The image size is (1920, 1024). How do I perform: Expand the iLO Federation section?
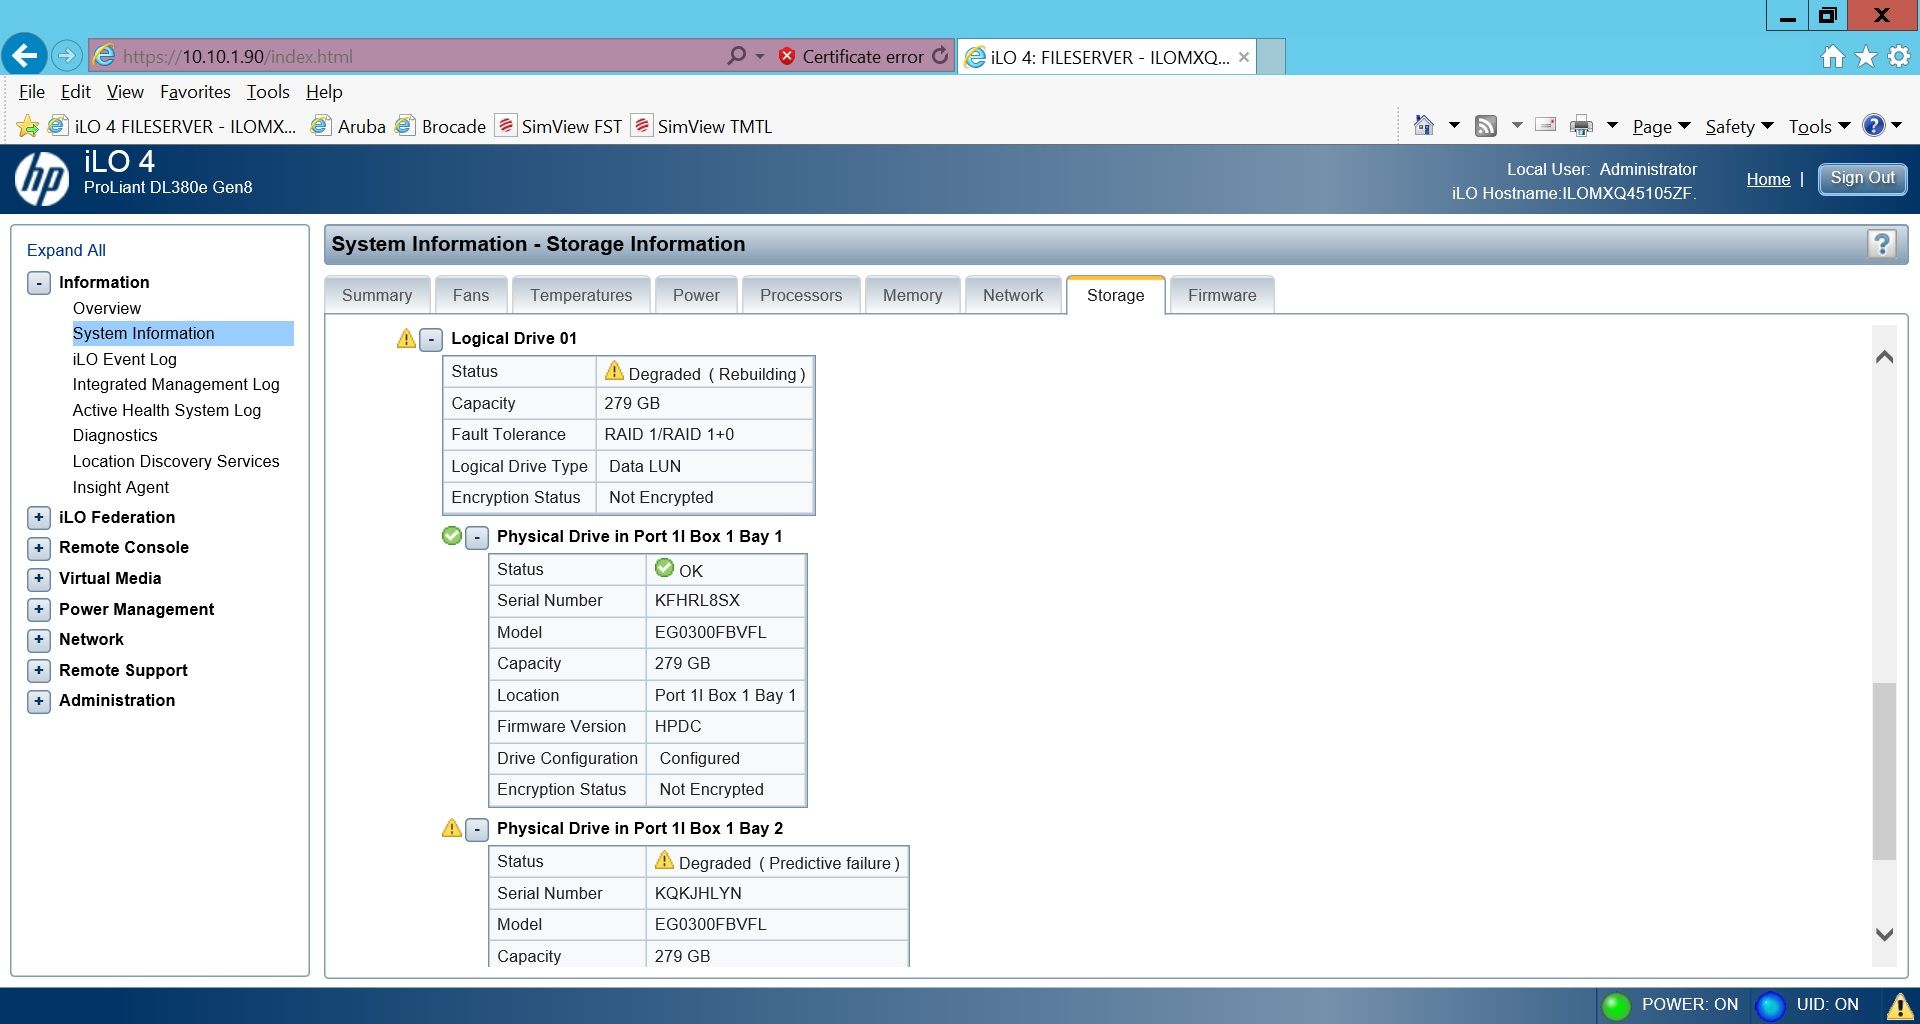(x=38, y=518)
